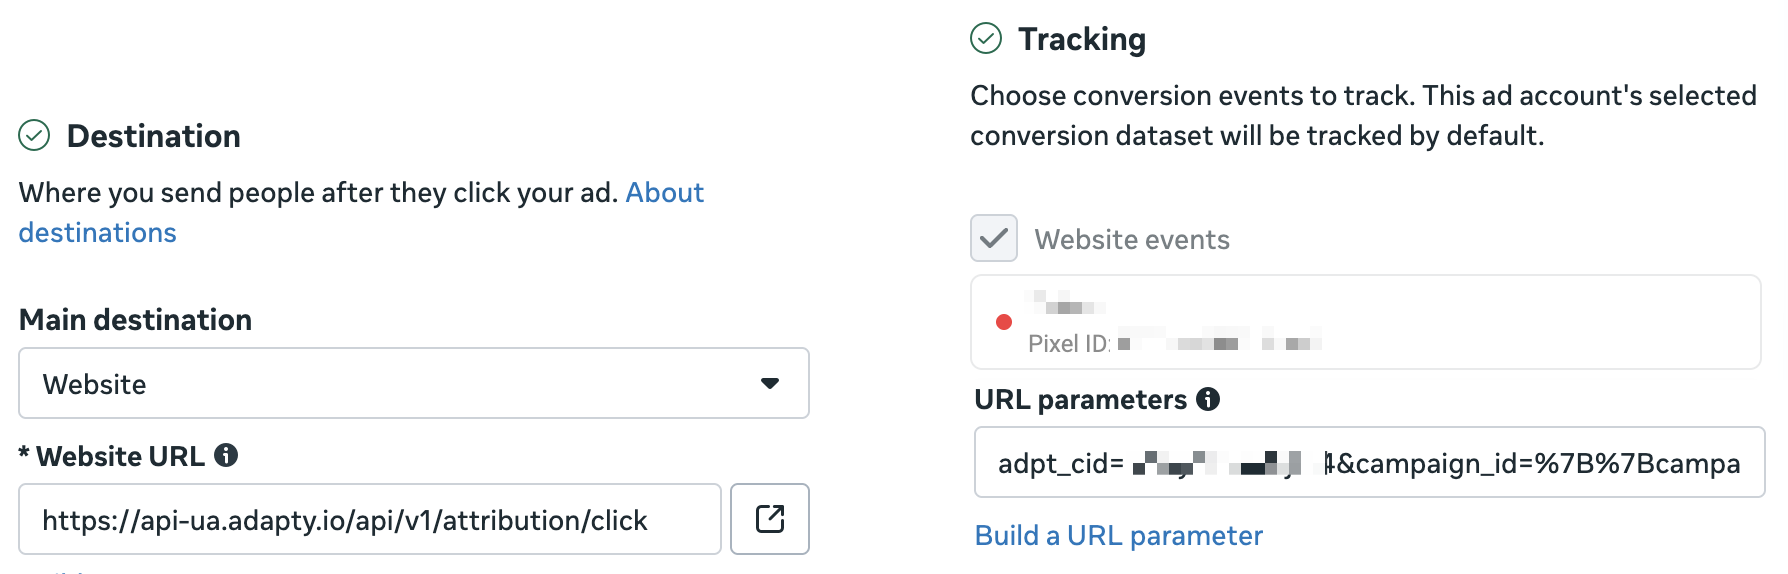Click the Tracking section heading

(1082, 39)
